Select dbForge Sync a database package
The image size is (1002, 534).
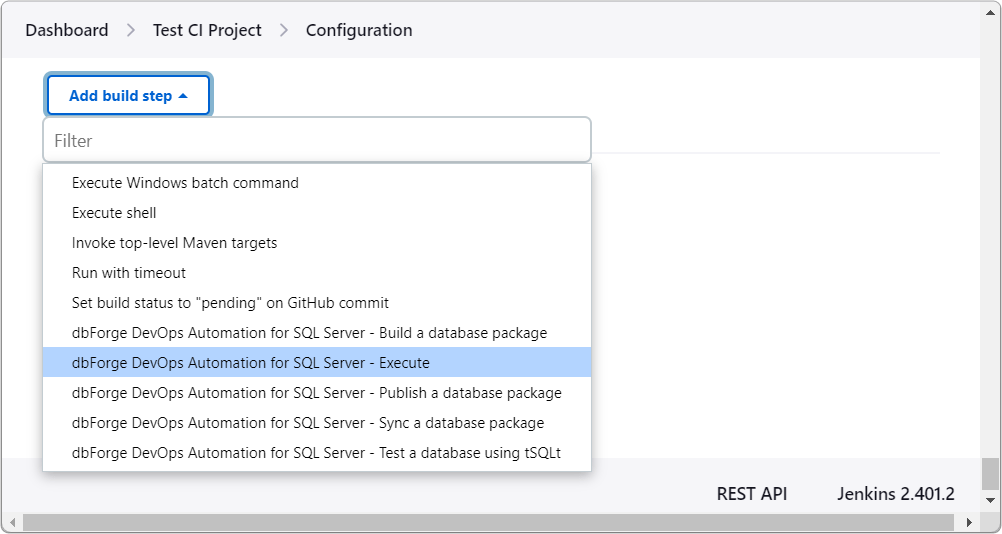click(x=308, y=423)
